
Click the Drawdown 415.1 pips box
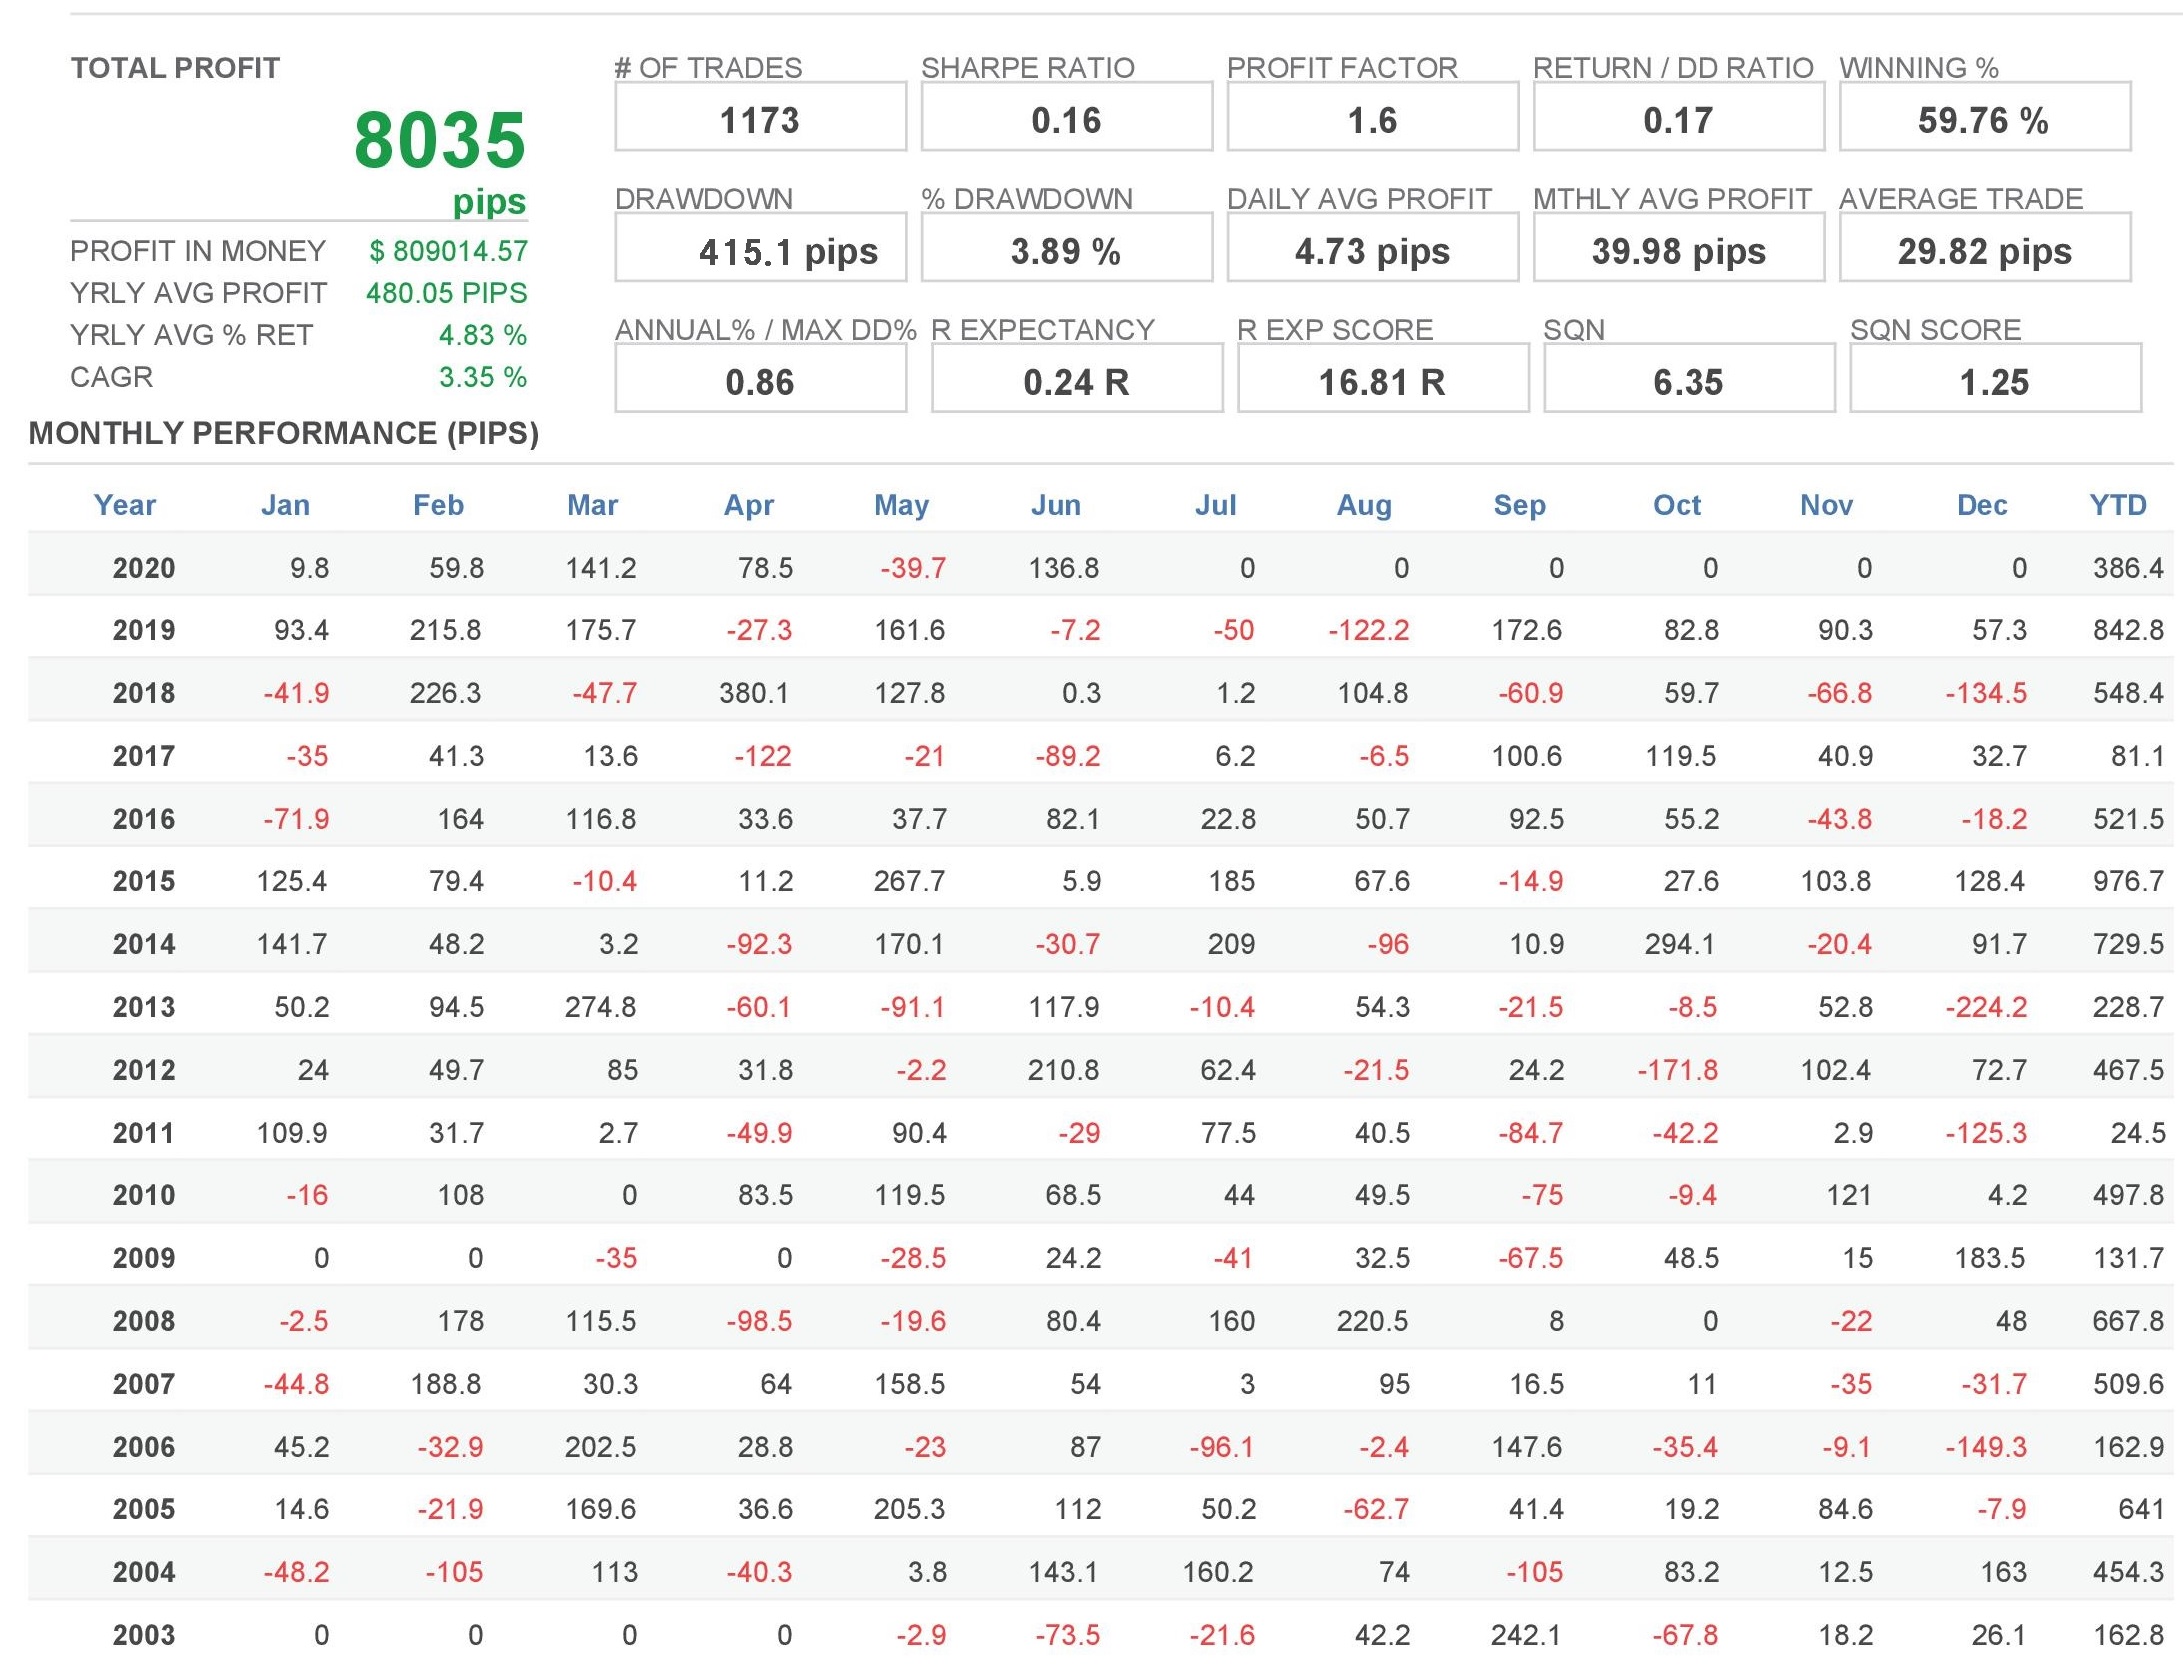click(x=760, y=249)
